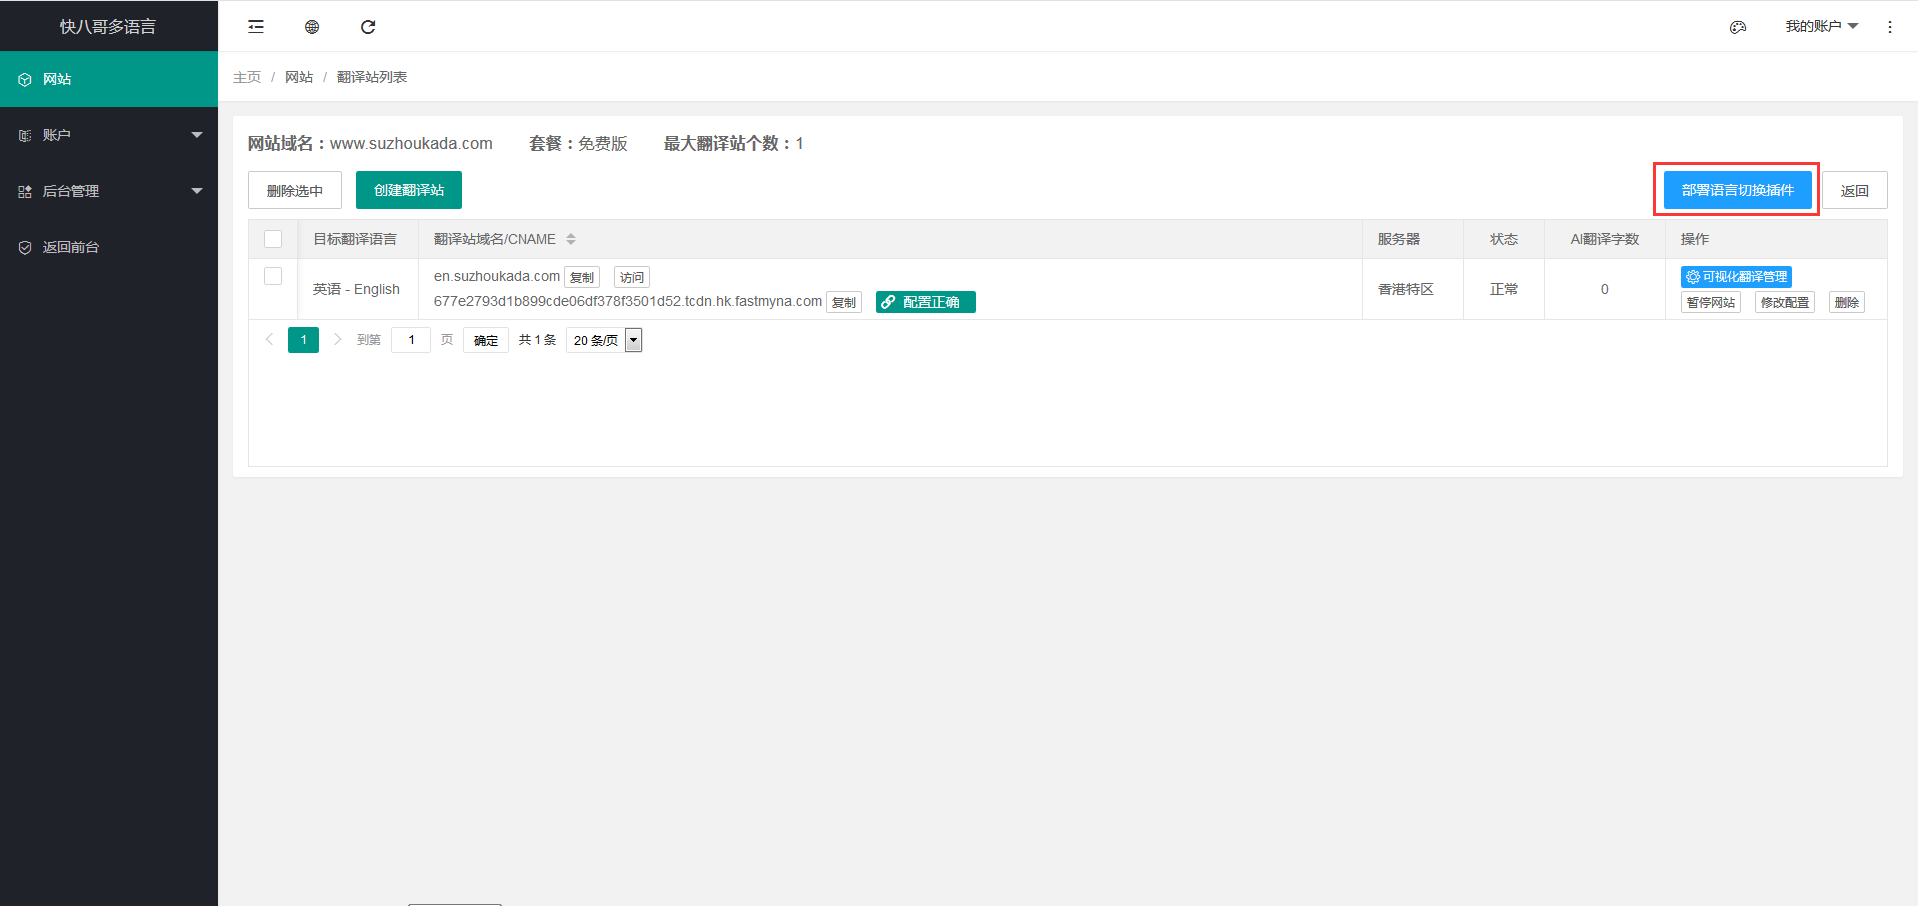The image size is (1918, 906).
Task: Open the 我的账户 dropdown
Action: 1822,26
